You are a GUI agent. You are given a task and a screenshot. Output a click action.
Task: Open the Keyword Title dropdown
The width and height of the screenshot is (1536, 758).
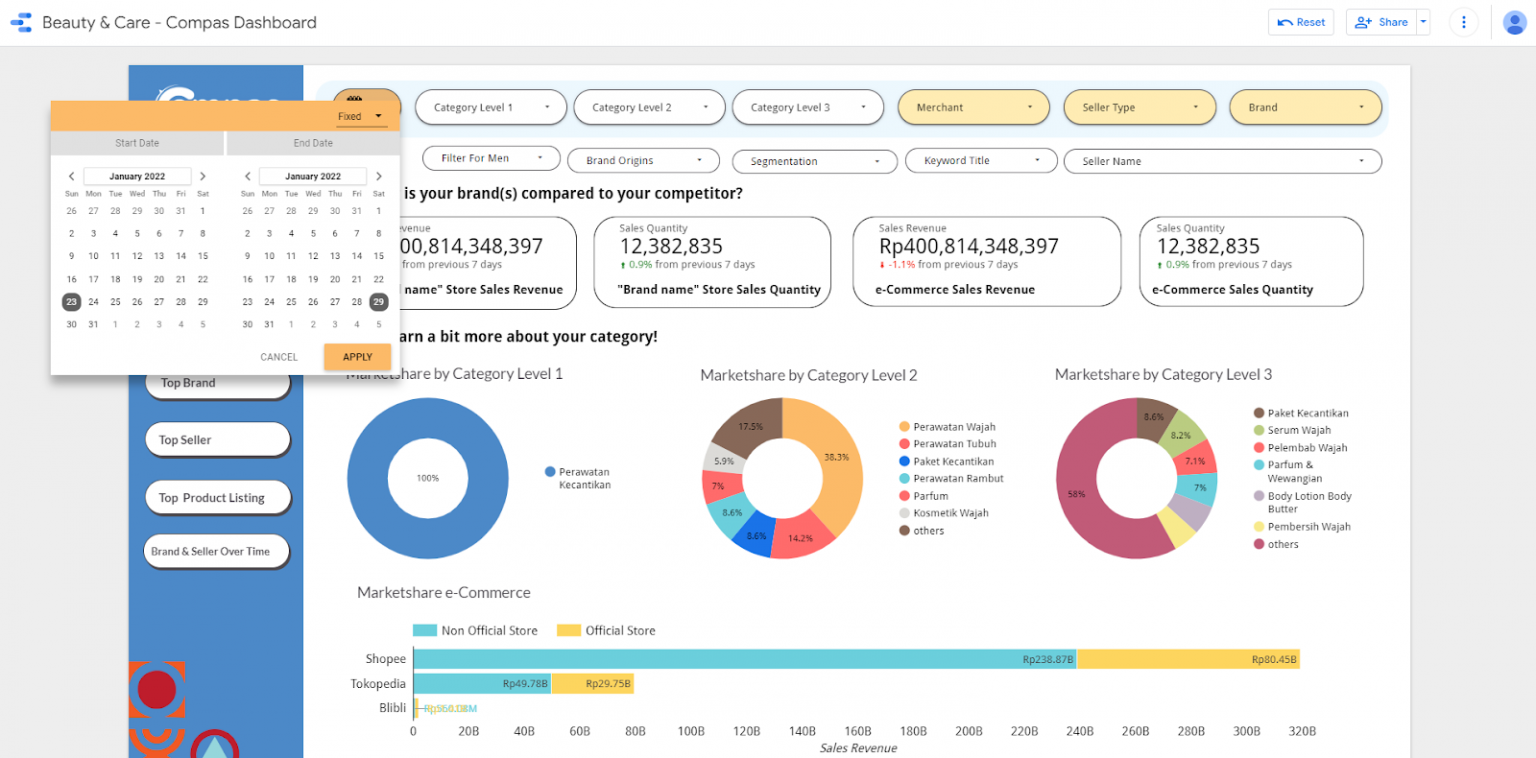[x=981, y=160]
